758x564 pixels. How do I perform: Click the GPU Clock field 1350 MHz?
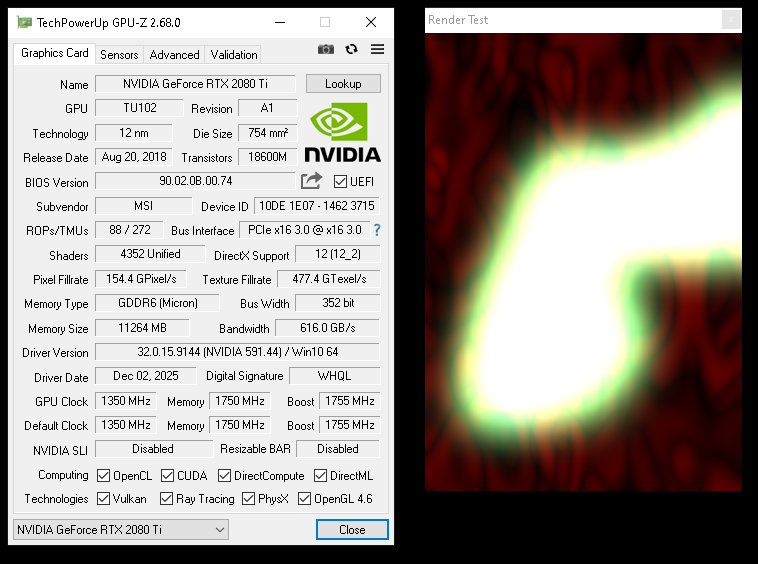126,401
